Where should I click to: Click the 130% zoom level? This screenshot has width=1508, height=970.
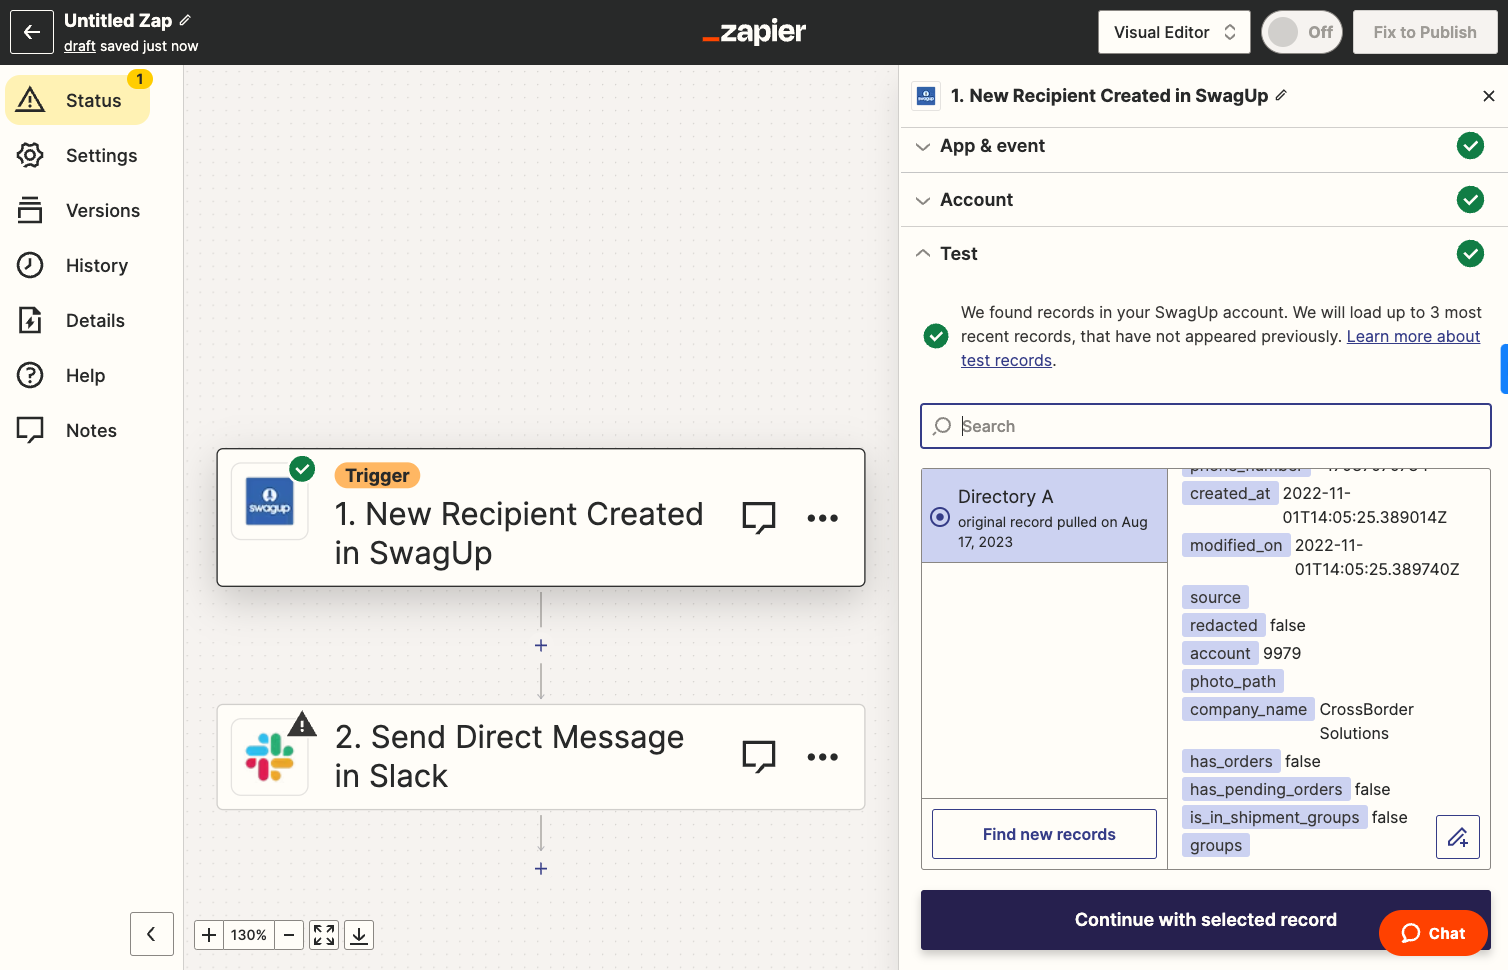point(249,935)
